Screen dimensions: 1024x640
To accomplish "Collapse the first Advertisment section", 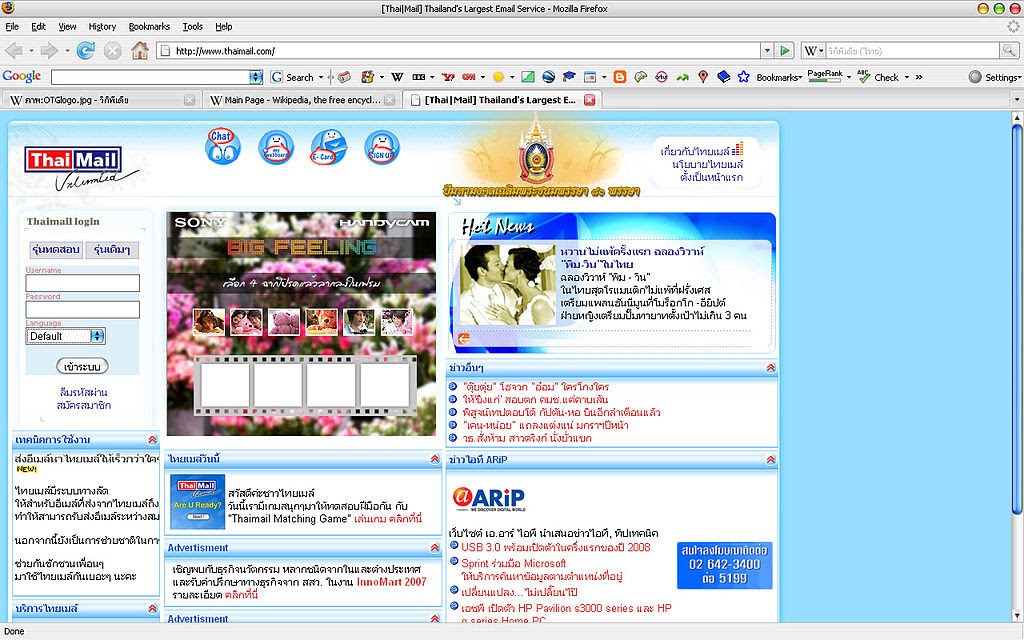I will tap(435, 547).
